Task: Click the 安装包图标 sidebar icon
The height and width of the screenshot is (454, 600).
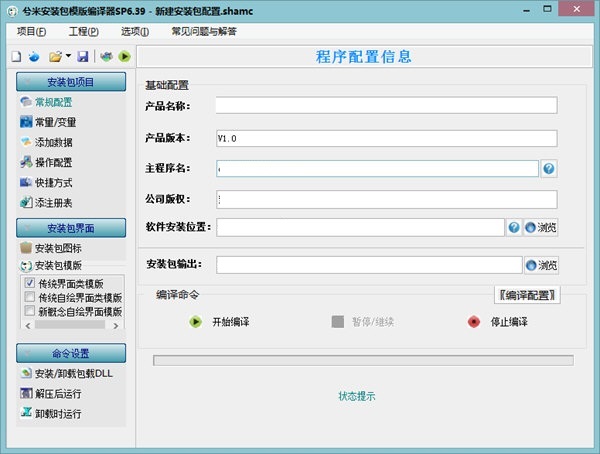Action: (26, 248)
